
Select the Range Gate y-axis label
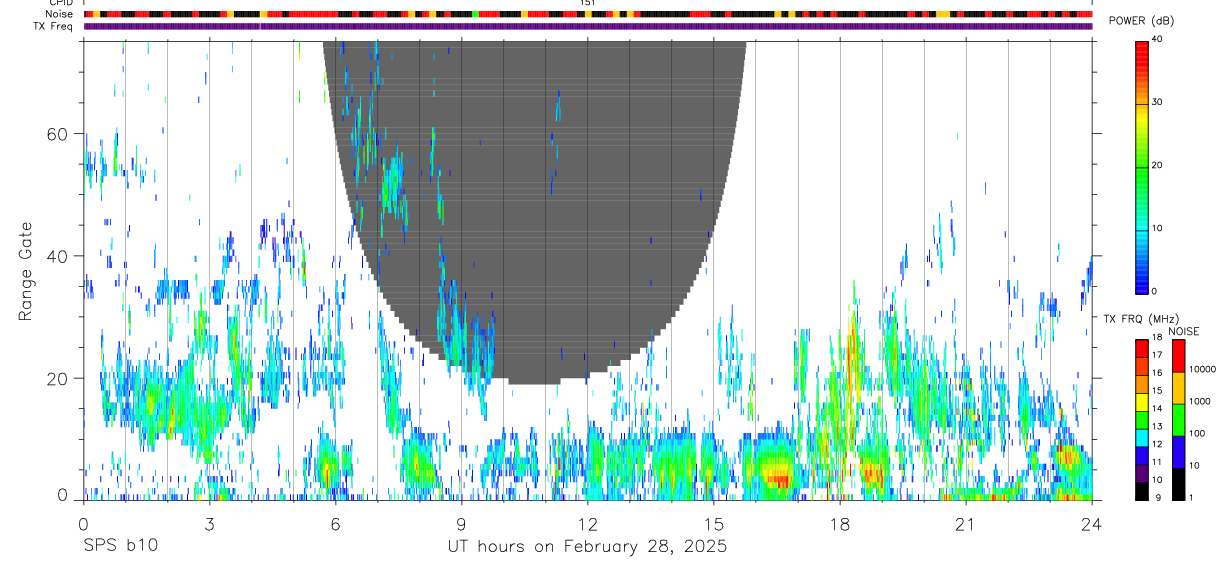click(x=27, y=270)
